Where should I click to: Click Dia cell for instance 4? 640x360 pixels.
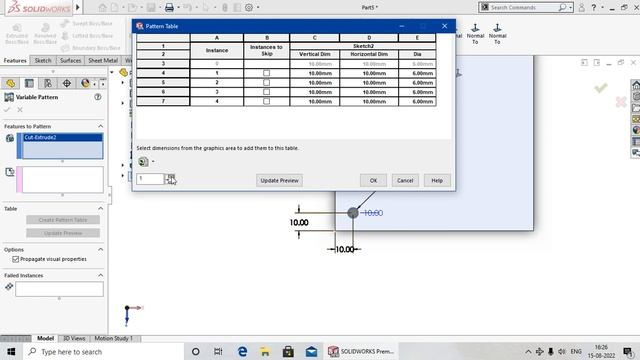(417, 102)
